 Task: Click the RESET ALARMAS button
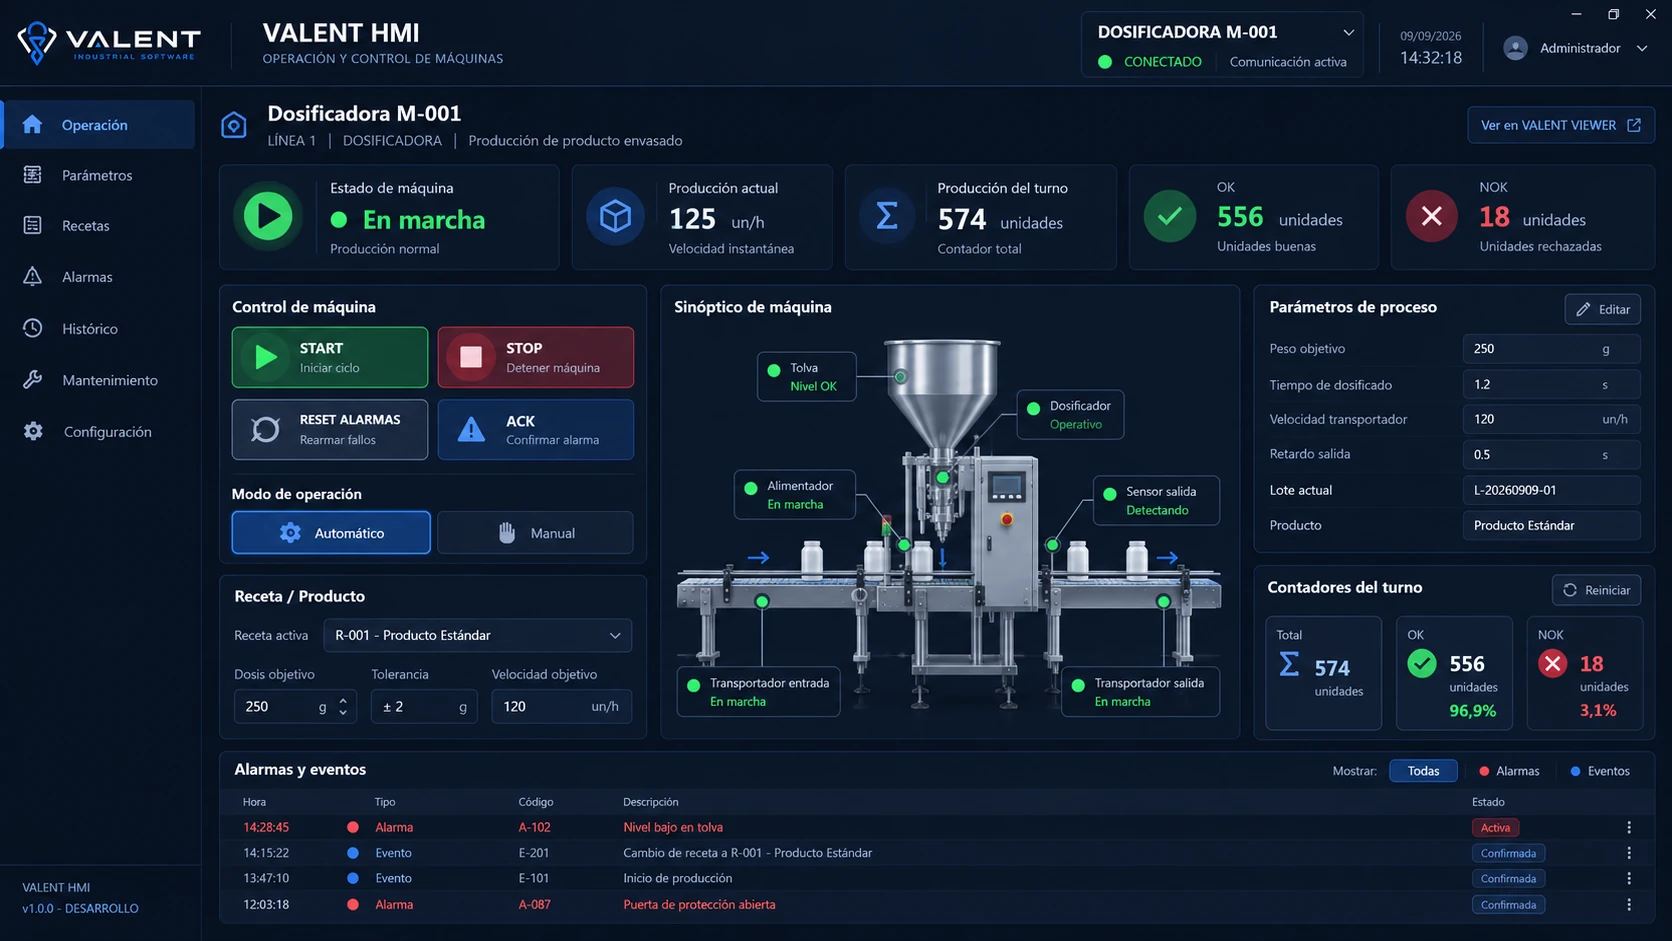(330, 429)
